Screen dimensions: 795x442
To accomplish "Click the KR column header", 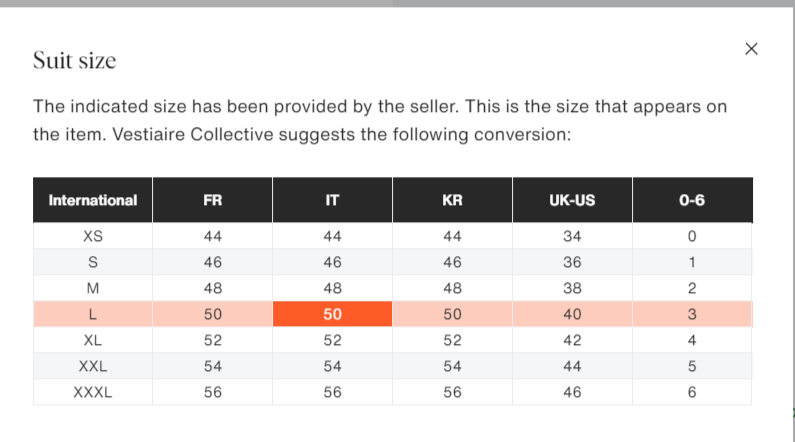I will click(x=452, y=200).
